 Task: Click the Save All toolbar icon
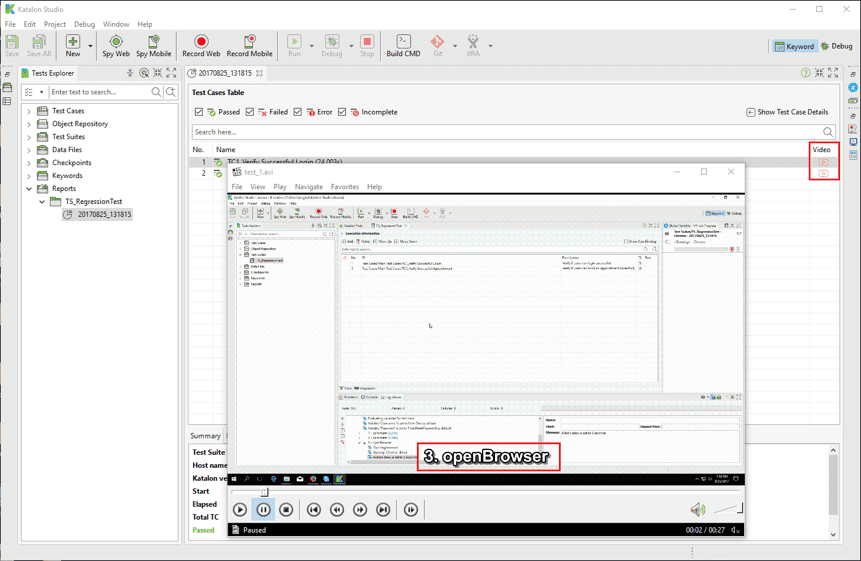point(38,45)
